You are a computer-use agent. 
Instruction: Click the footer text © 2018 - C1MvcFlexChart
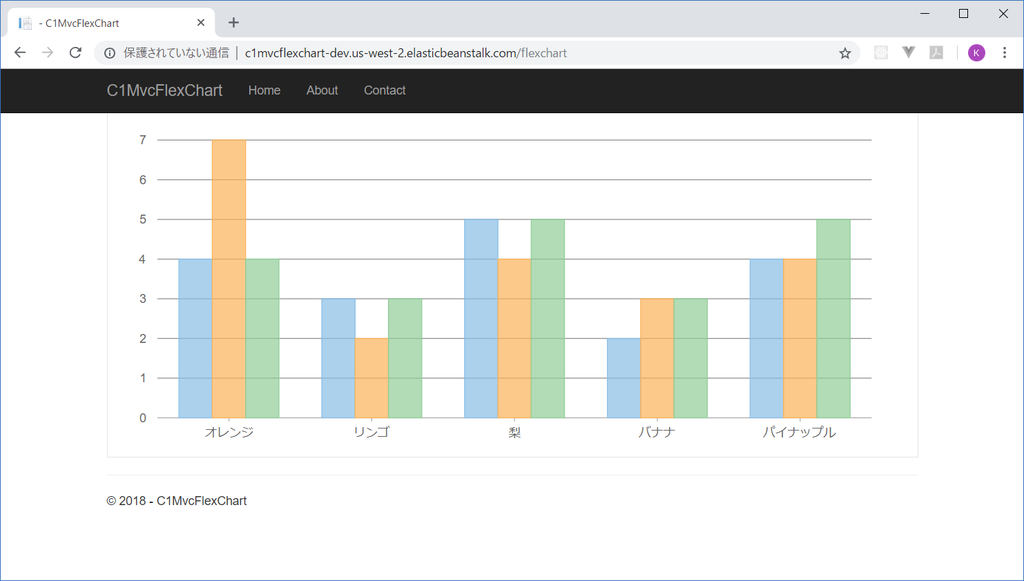click(176, 501)
